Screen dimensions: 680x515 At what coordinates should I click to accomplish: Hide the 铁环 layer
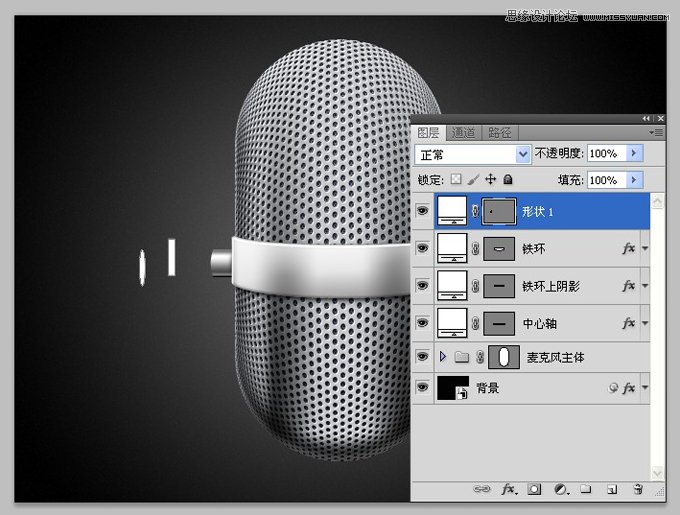[422, 248]
